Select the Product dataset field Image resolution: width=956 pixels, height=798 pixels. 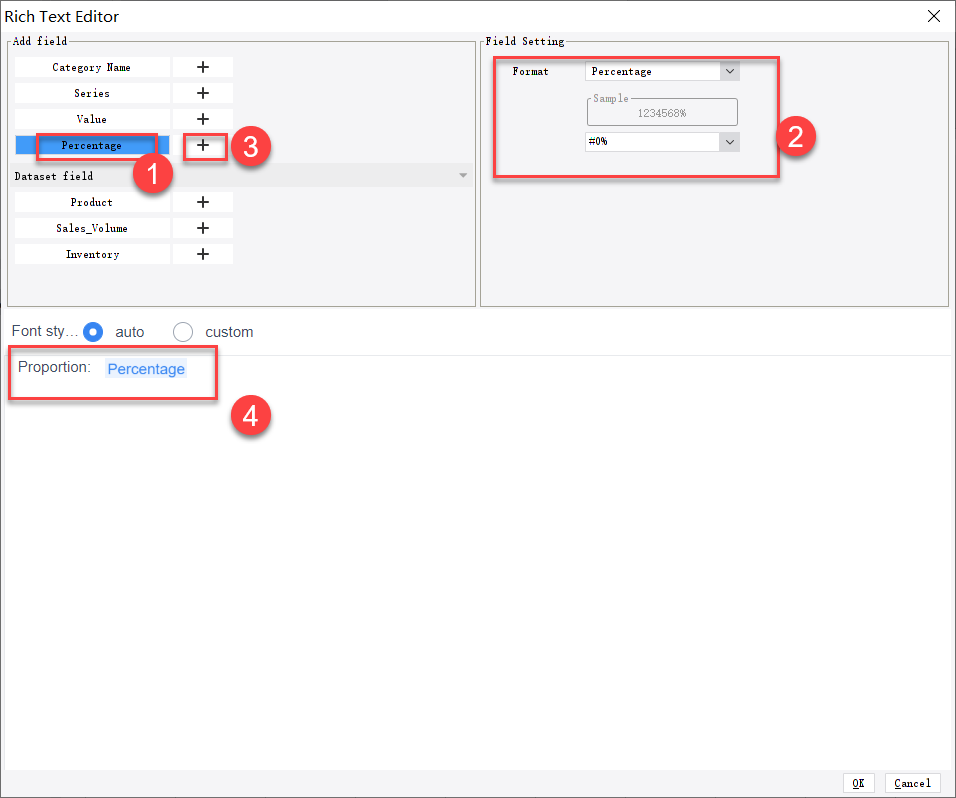pyautogui.click(x=92, y=202)
